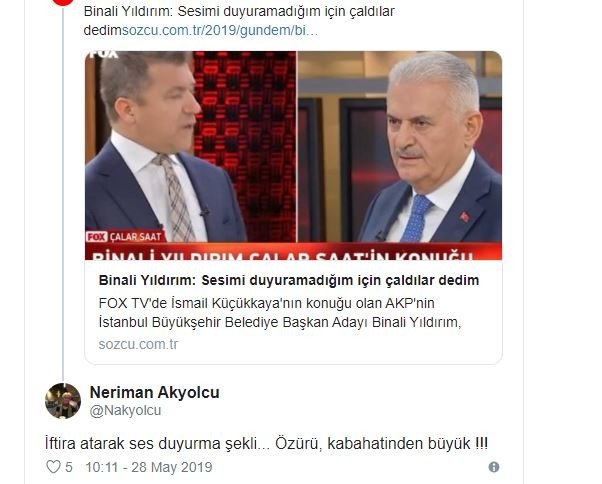Viewport: 602px width, 484px height.
Task: Click the FOX Çalar Saat badge in the image
Action: (x=125, y=236)
